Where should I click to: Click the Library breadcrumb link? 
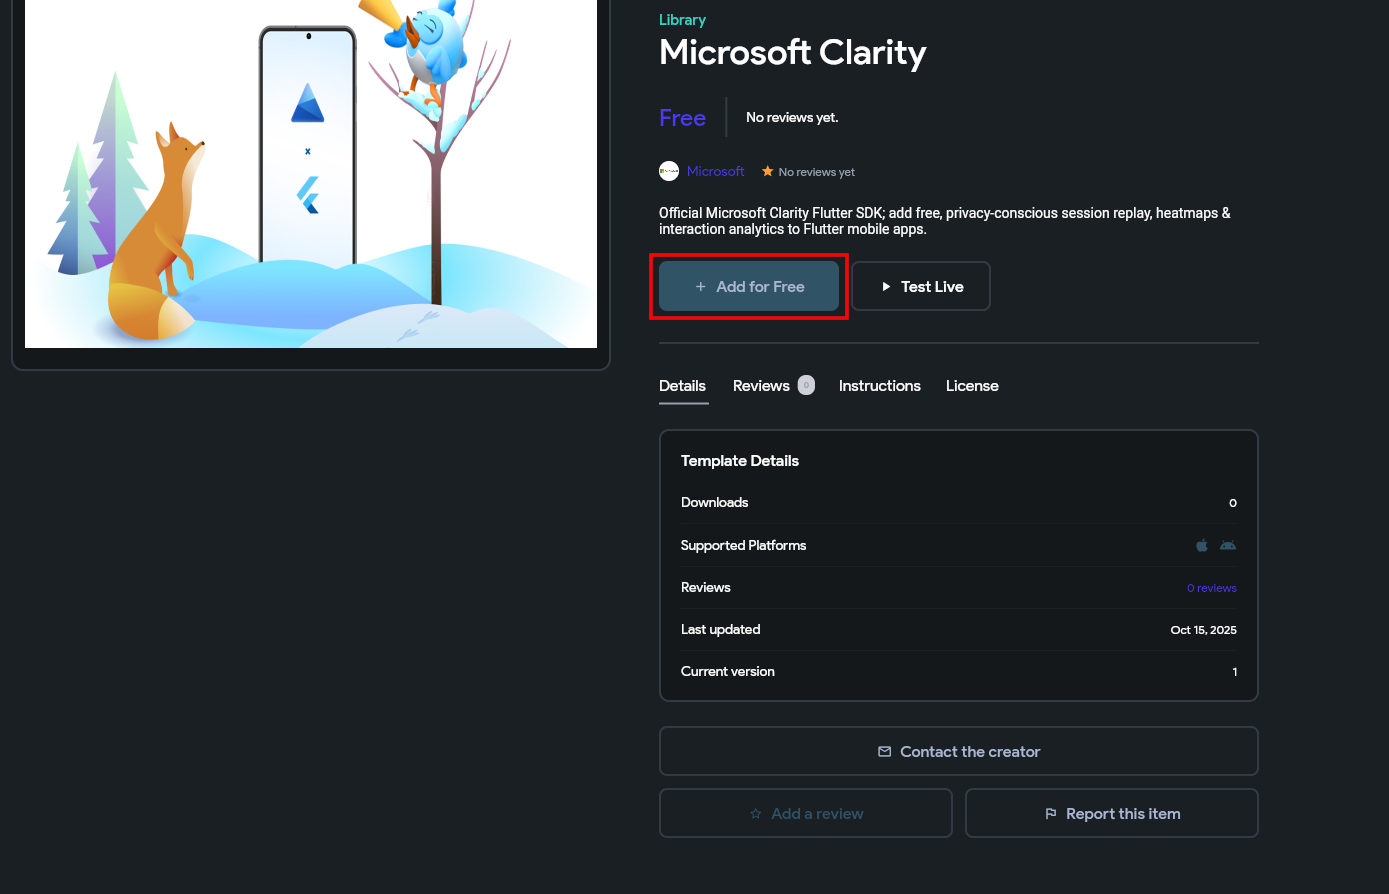681,19
